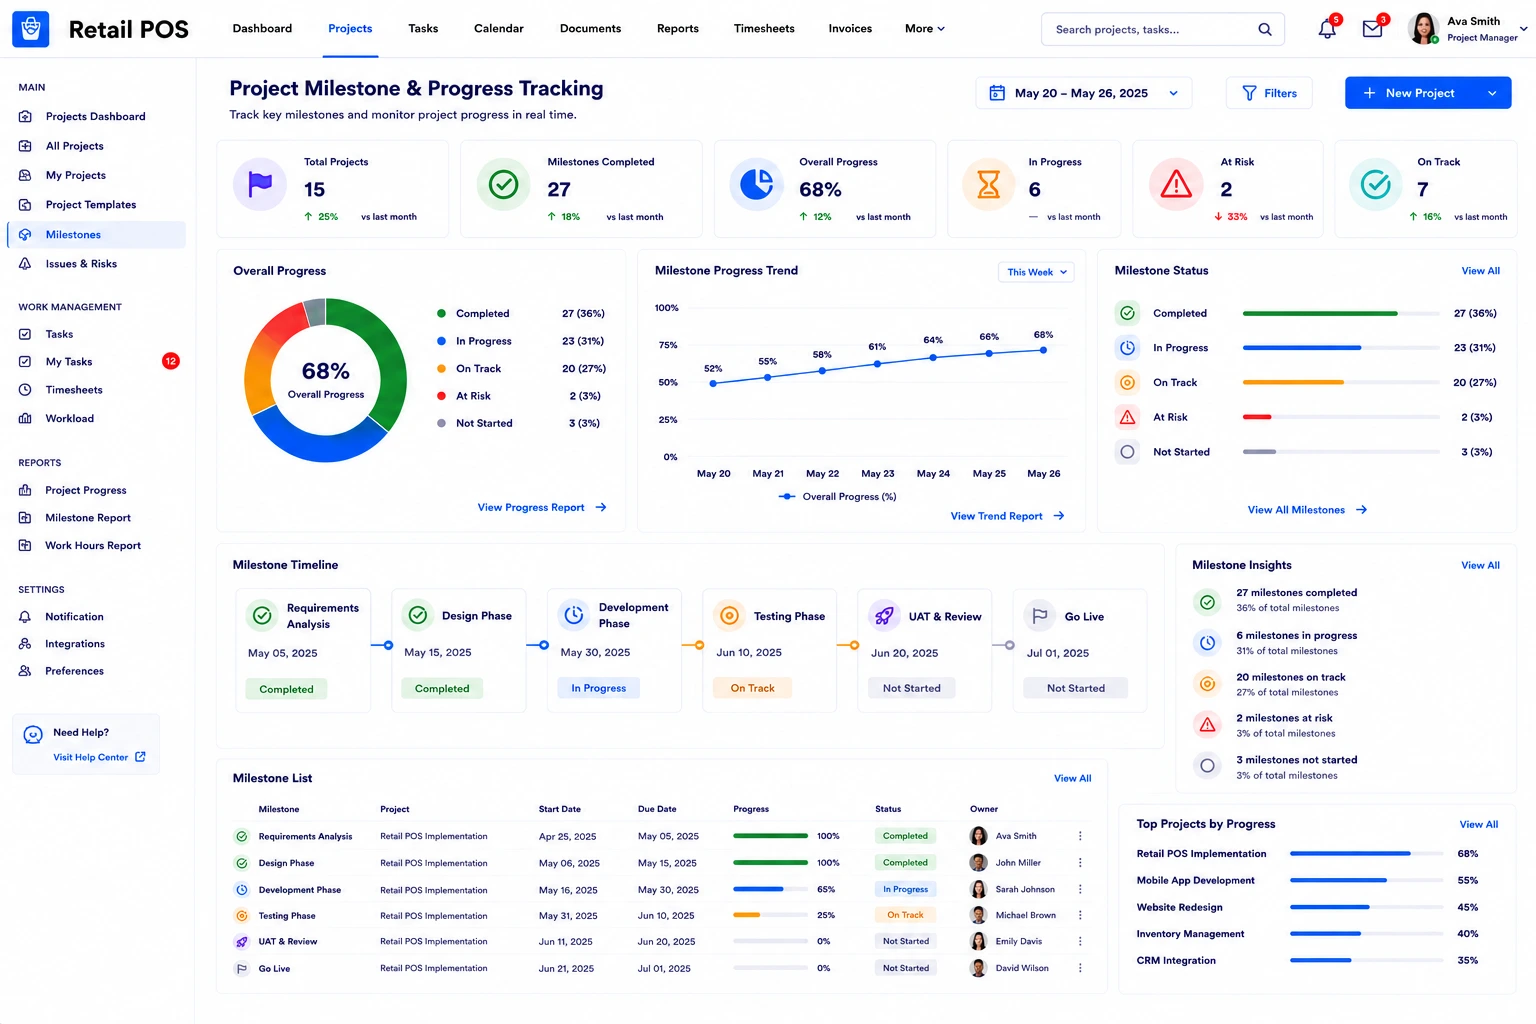Open the mail envelope icon

[1373, 29]
